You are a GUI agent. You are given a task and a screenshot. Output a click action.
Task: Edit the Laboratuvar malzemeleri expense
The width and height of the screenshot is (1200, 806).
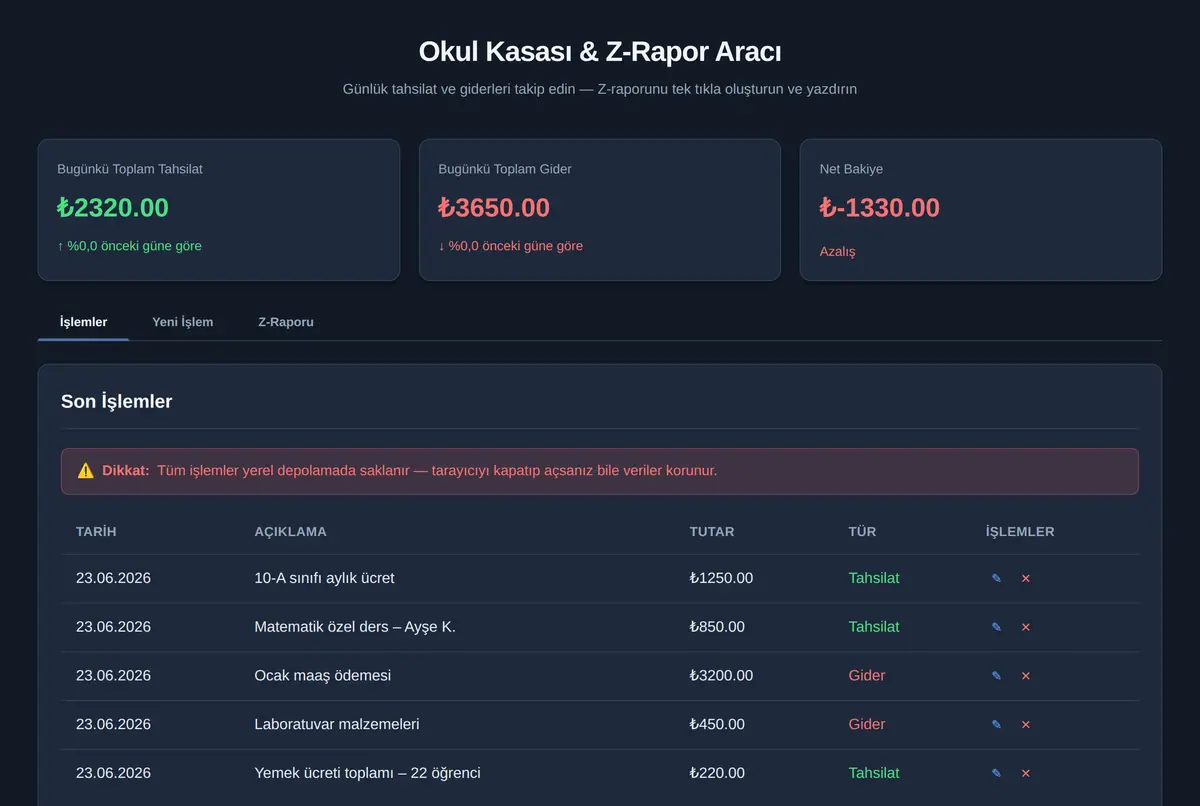pos(996,724)
